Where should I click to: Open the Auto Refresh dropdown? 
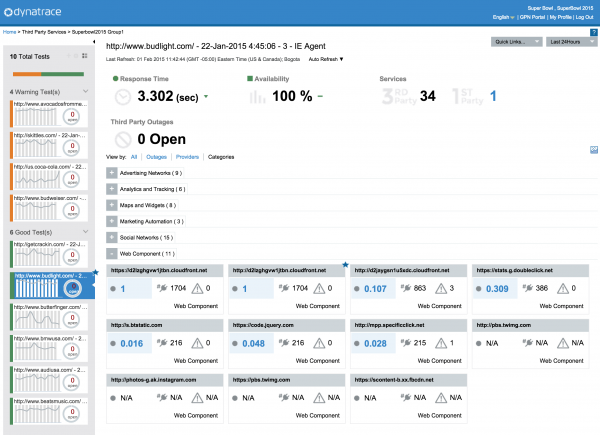[326, 59]
